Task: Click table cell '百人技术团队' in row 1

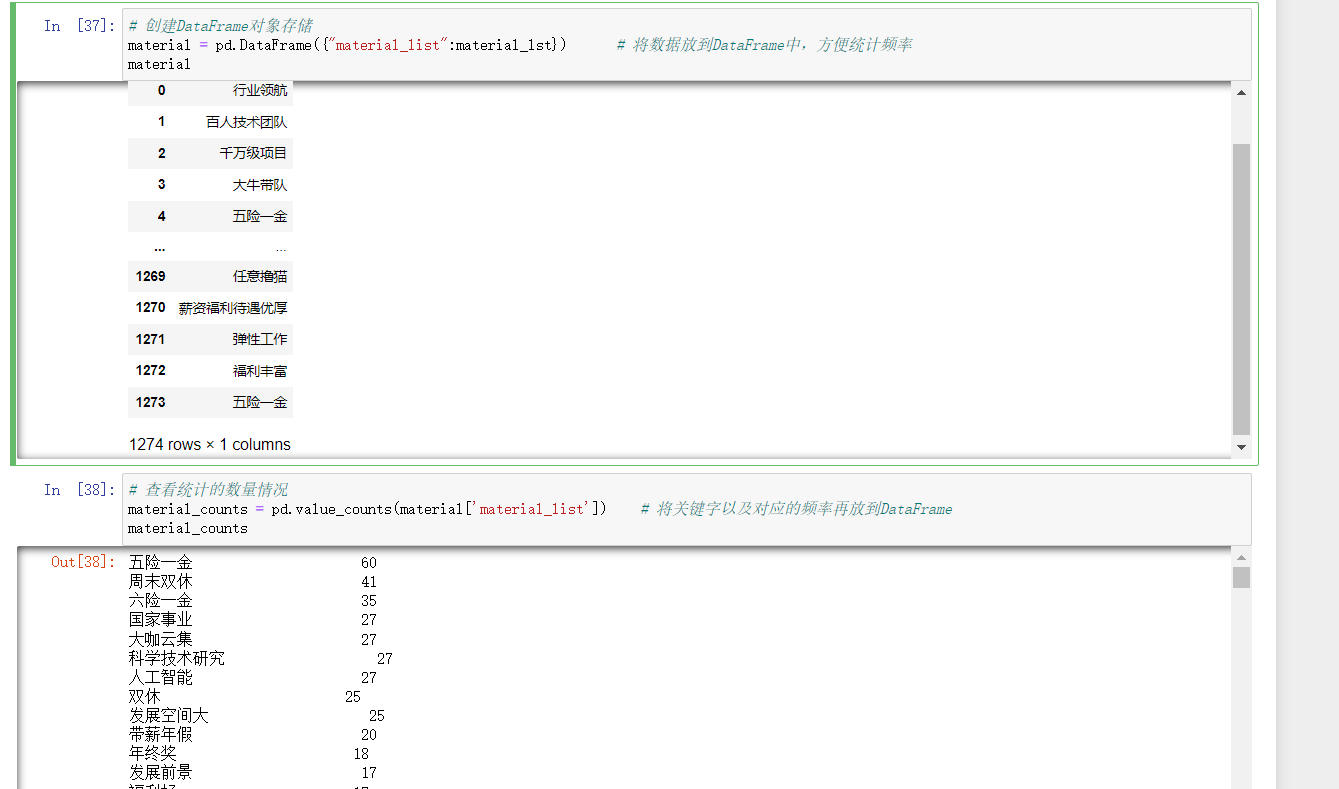Action: pos(247,122)
